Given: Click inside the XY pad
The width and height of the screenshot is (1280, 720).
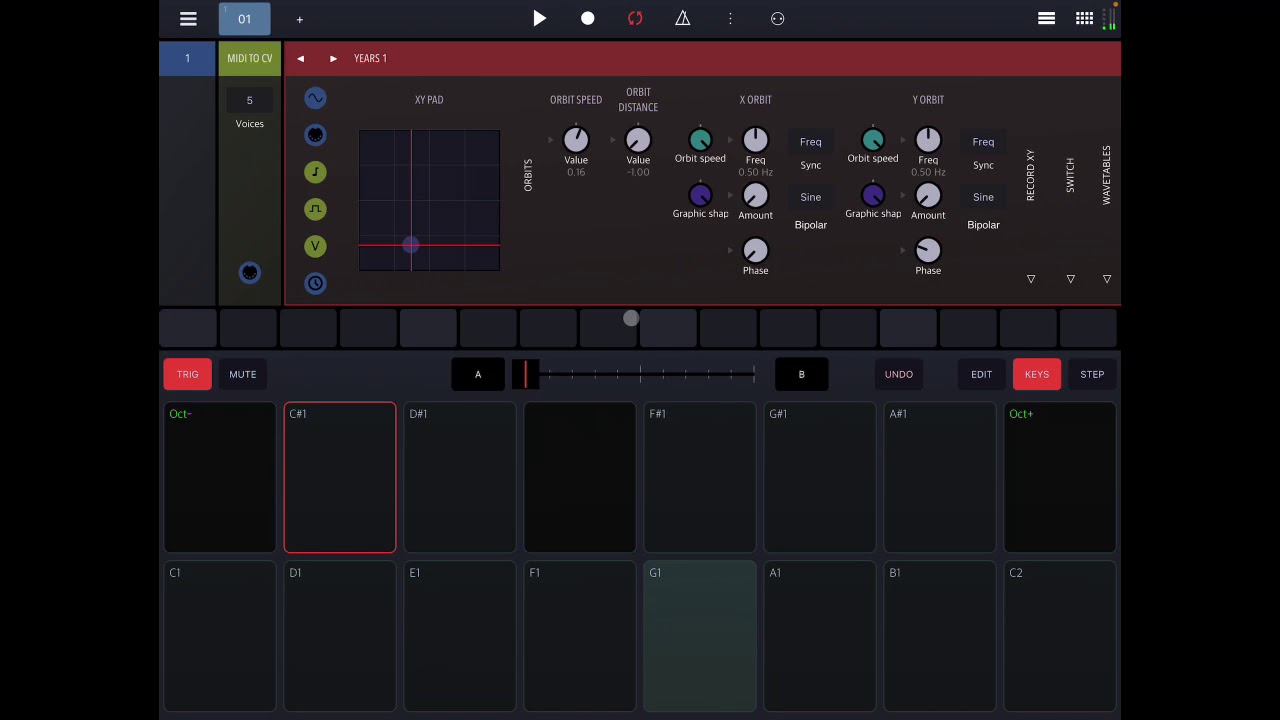Looking at the screenshot, I should (429, 200).
